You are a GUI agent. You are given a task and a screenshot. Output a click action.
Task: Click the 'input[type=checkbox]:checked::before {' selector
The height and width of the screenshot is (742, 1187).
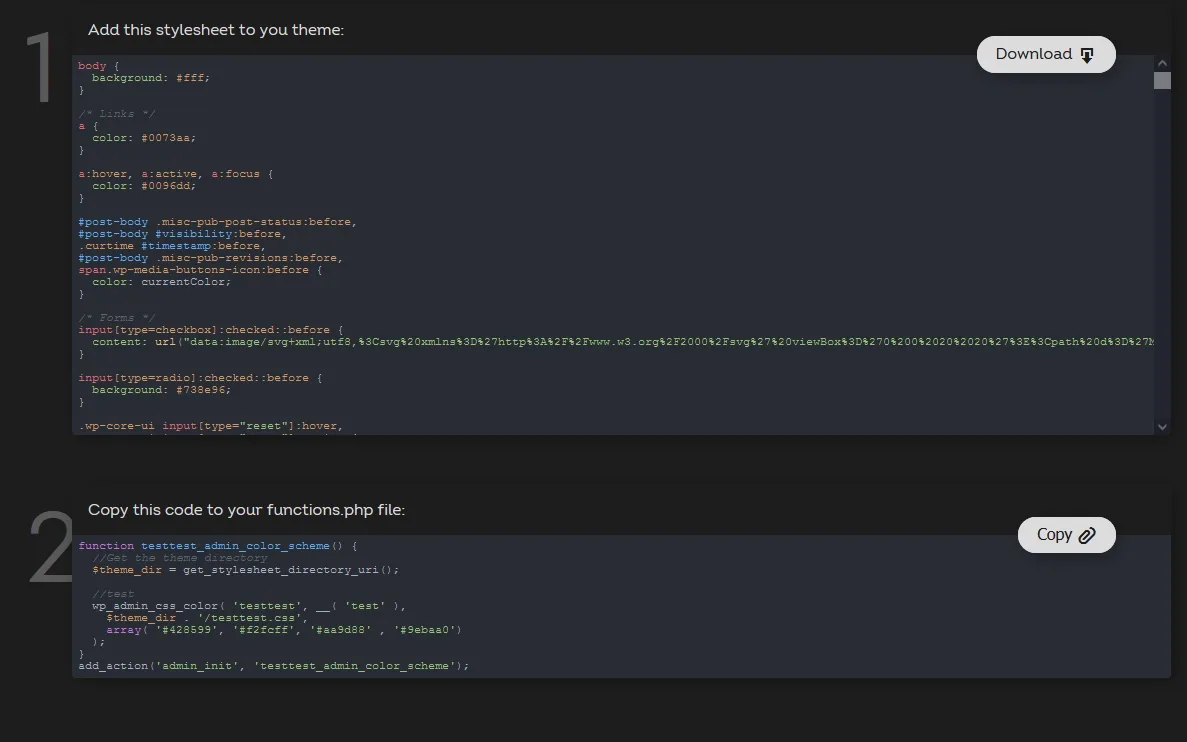[210, 330]
